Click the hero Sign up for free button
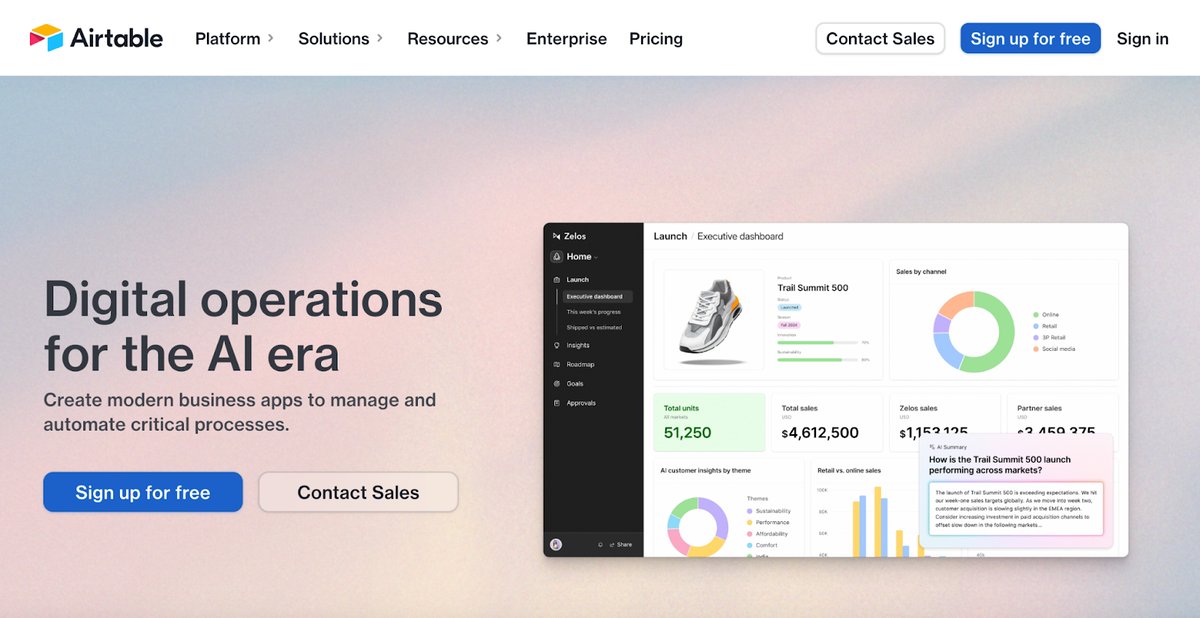Image resolution: width=1200 pixels, height=618 pixels. coord(143,492)
